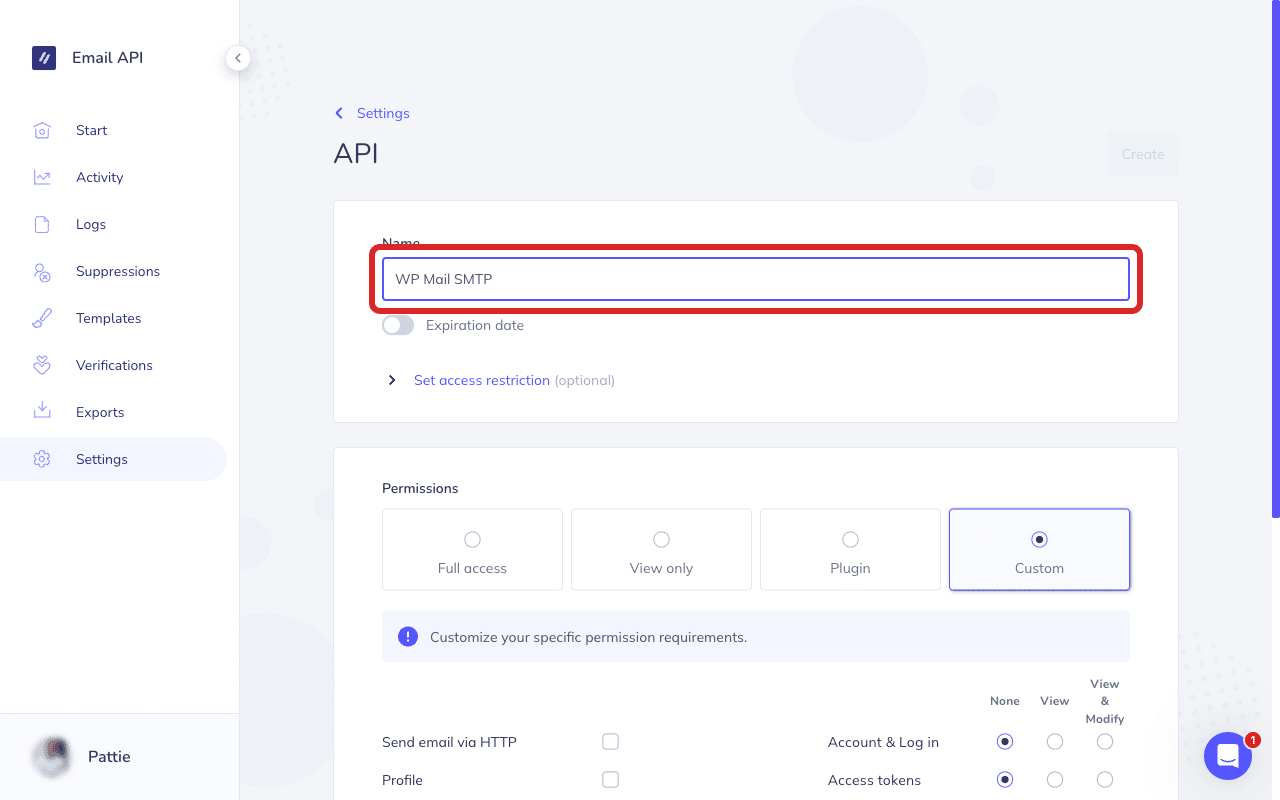Screen dimensions: 1280x800
Task: Click the Verifications heart icon
Action: coord(42,365)
